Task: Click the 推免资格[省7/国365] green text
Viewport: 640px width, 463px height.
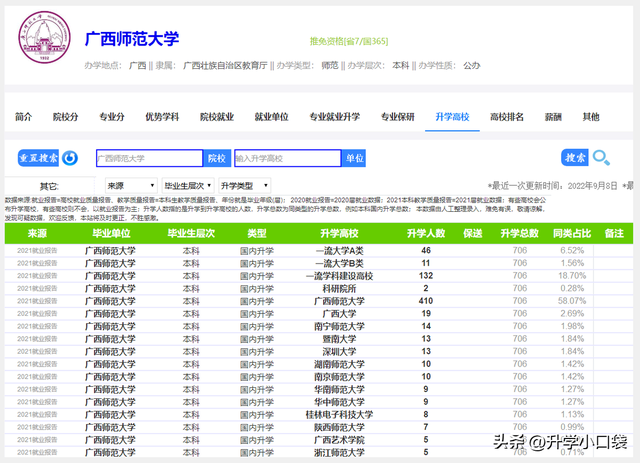Action: tap(349, 41)
